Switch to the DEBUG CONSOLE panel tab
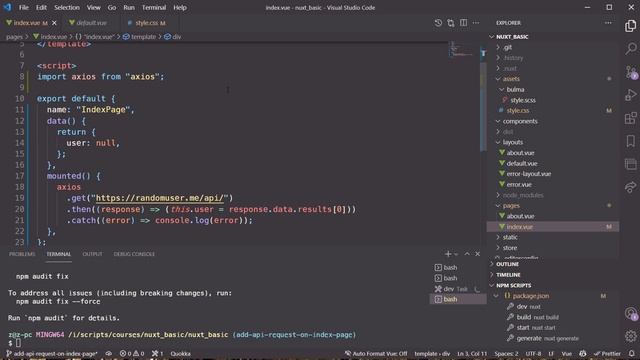This screenshot has height=360, width=640. point(134,254)
